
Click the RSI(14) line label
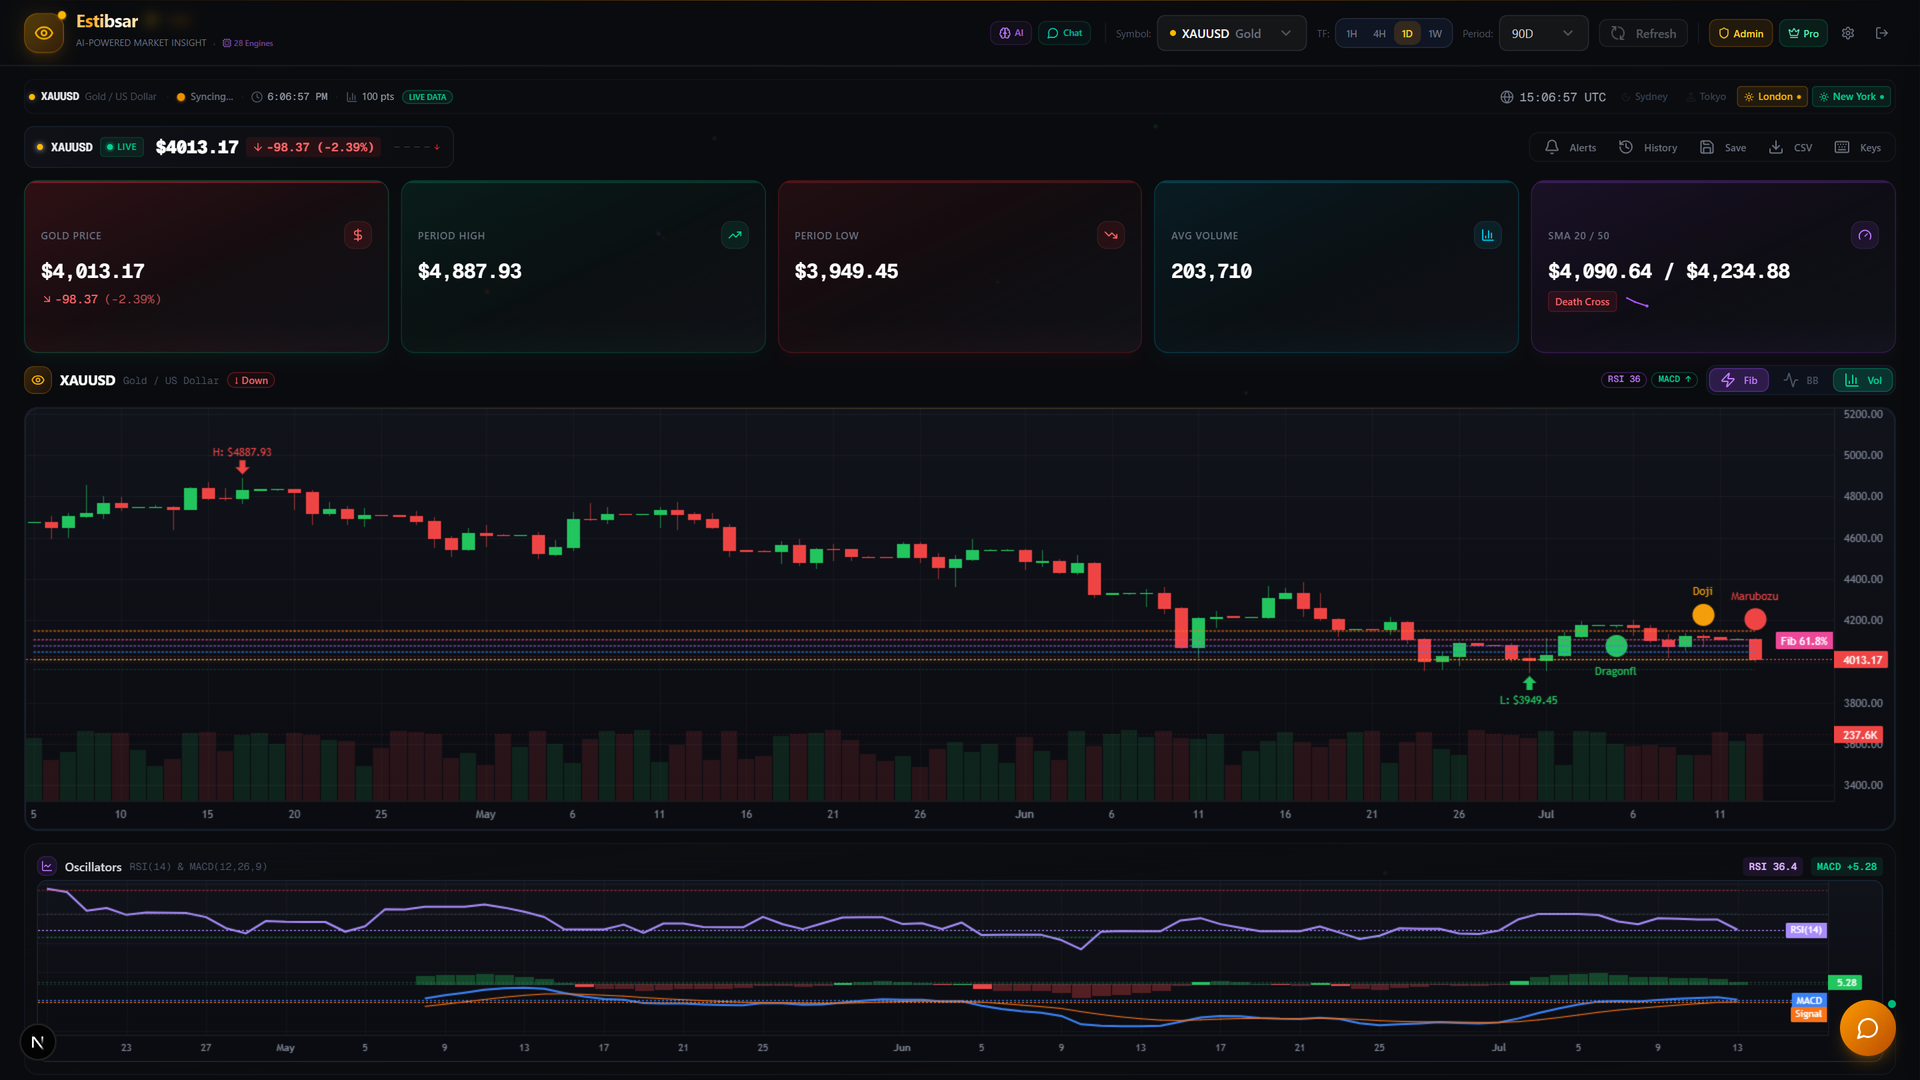pos(1806,930)
